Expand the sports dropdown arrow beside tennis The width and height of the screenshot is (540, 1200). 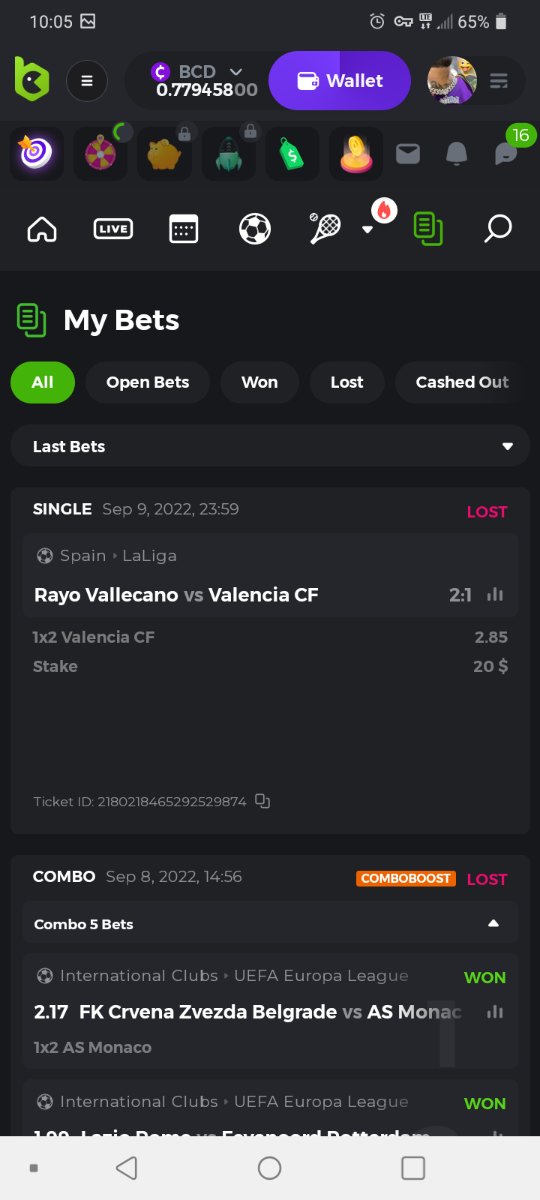(x=367, y=229)
